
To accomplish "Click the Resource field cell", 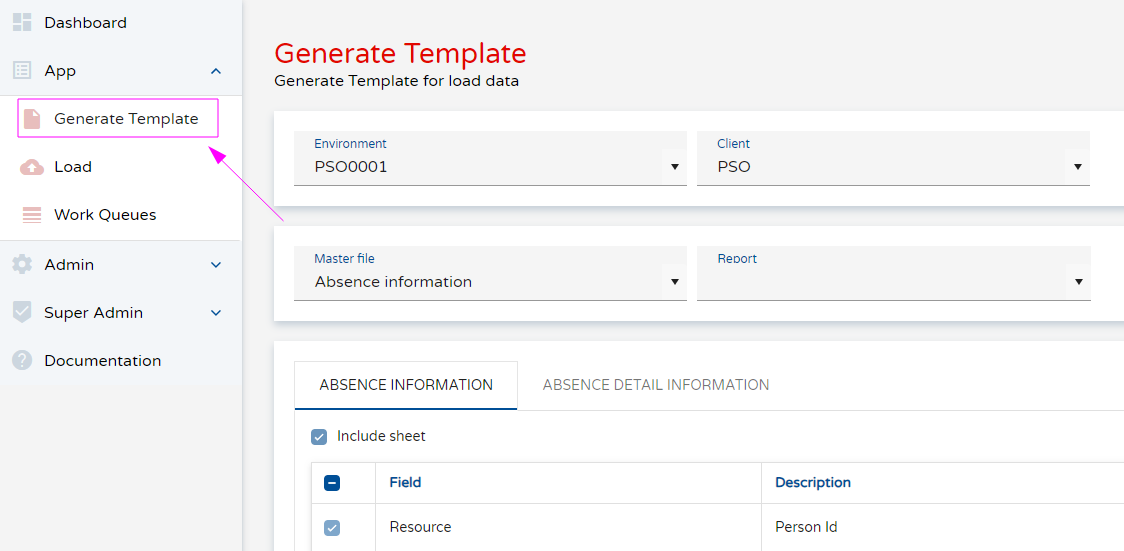I will point(568,527).
